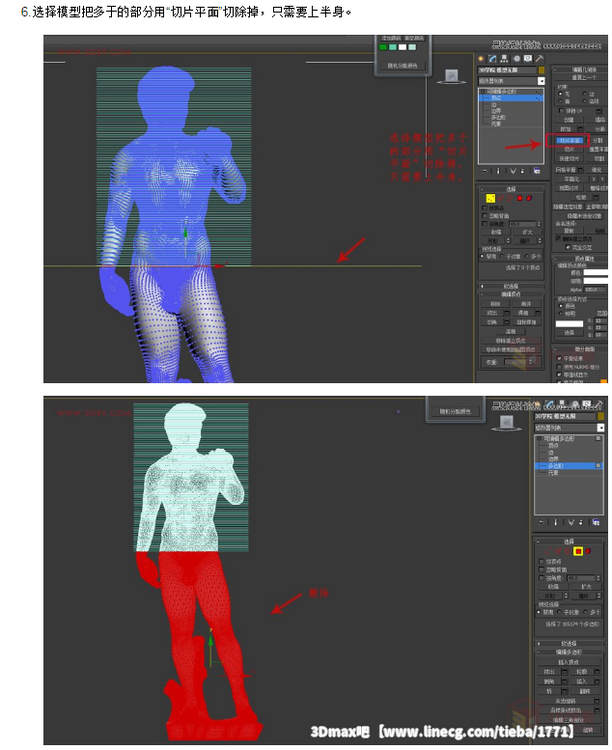Collapse the Selection rollout header in upper panel
This screenshot has width=612, height=750.
coord(512,189)
